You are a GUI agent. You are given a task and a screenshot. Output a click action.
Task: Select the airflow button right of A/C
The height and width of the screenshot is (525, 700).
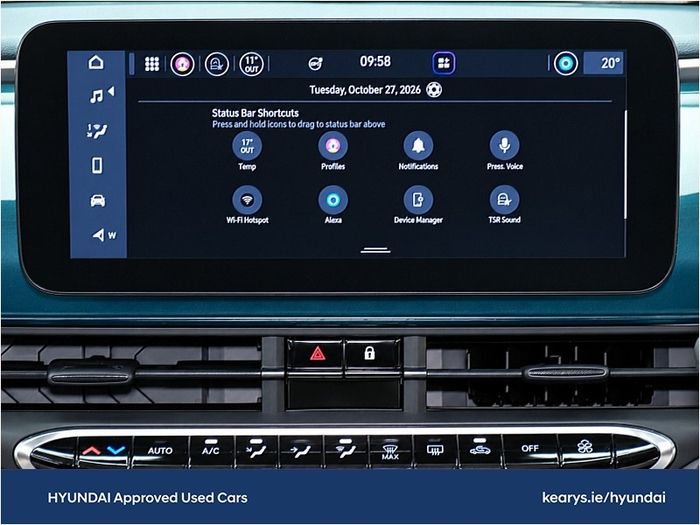[x=256, y=450]
